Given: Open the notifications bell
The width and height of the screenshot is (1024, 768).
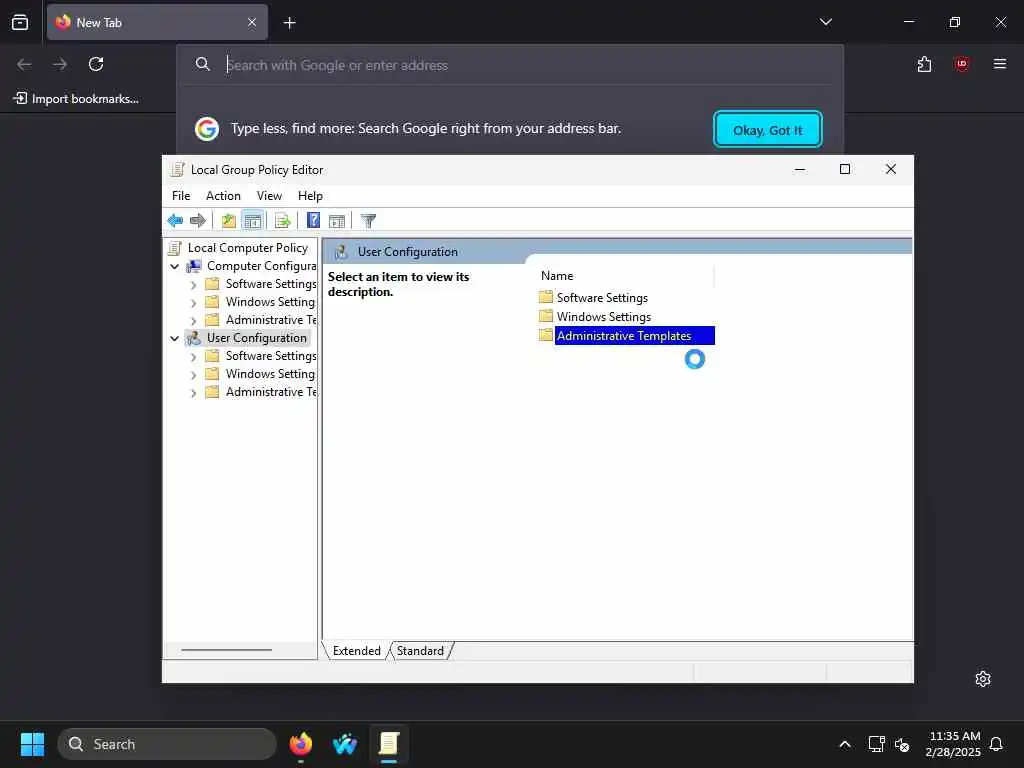Looking at the screenshot, I should (x=996, y=744).
